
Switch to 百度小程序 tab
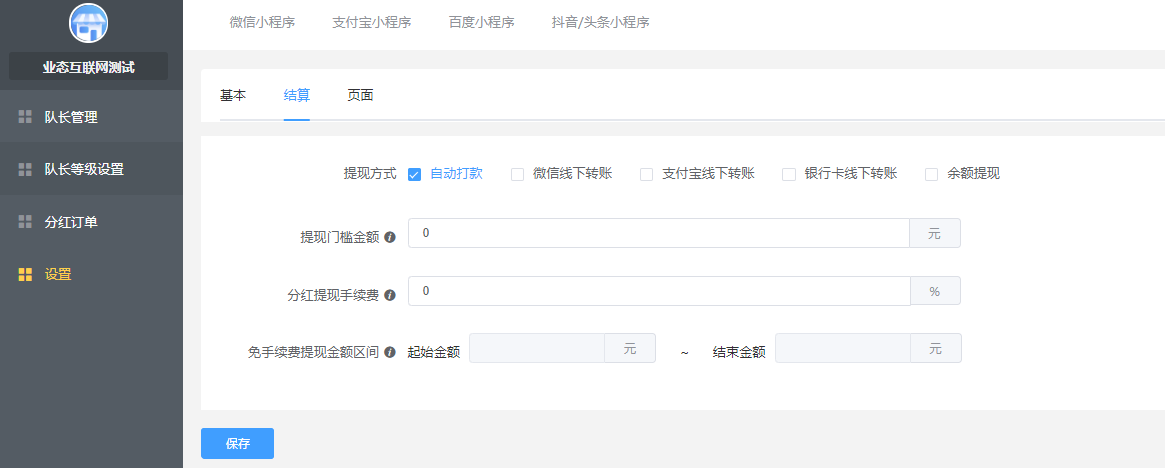pyautogui.click(x=481, y=22)
